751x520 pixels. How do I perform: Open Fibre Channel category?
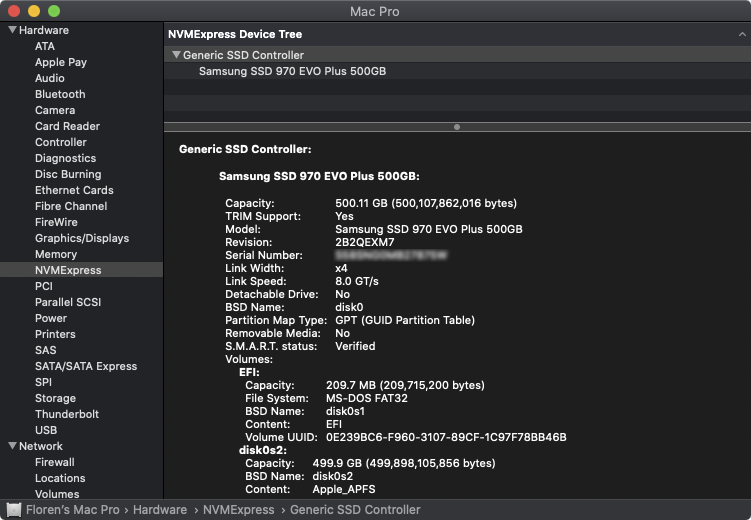tap(71, 206)
